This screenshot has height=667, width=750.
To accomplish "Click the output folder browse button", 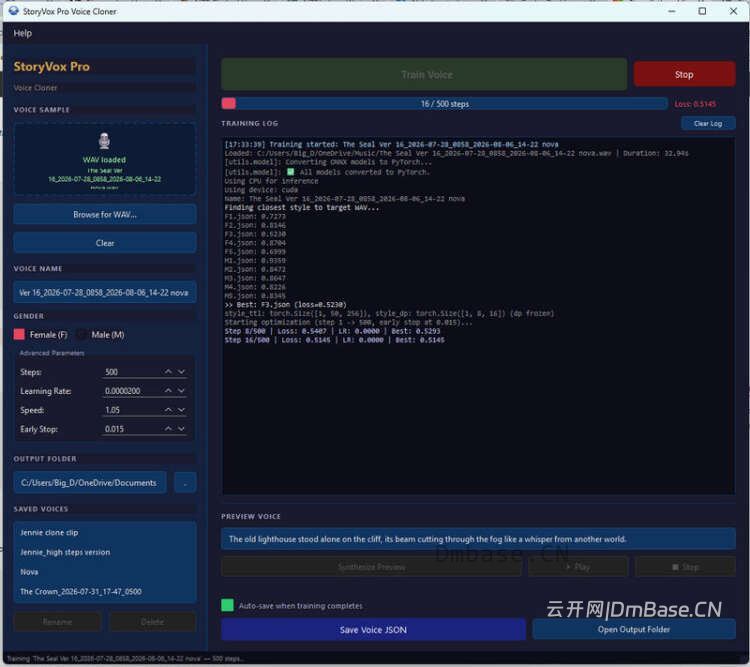I will coord(185,483).
